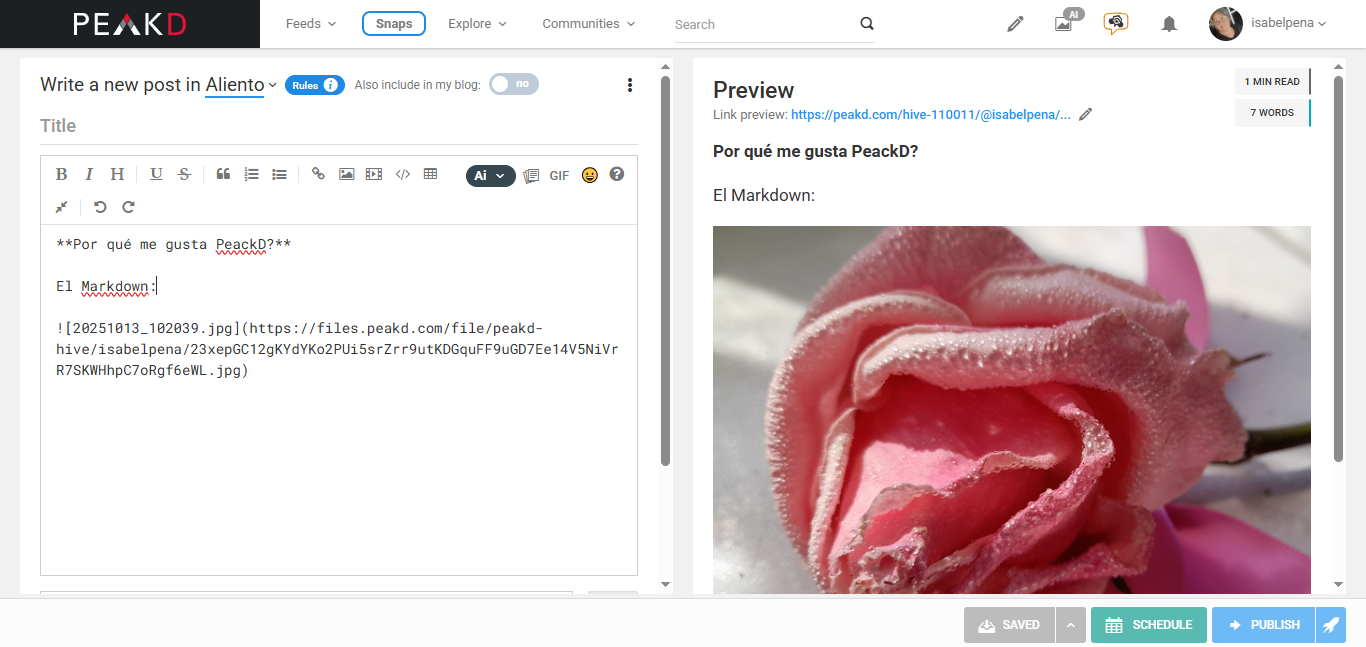Undo last edit
Image resolution: width=1366 pixels, height=647 pixels.
(x=100, y=207)
